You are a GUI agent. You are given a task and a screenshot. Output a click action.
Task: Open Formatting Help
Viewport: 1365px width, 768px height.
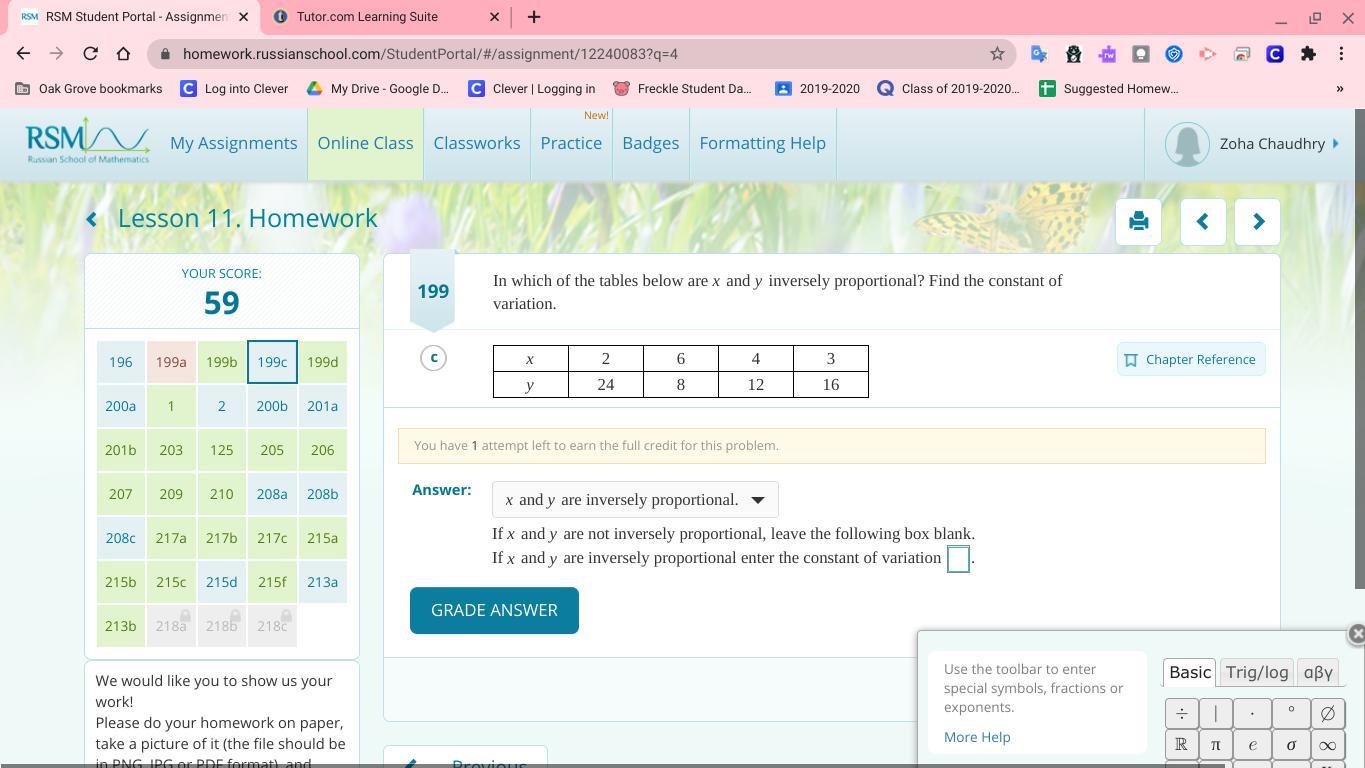coord(763,144)
